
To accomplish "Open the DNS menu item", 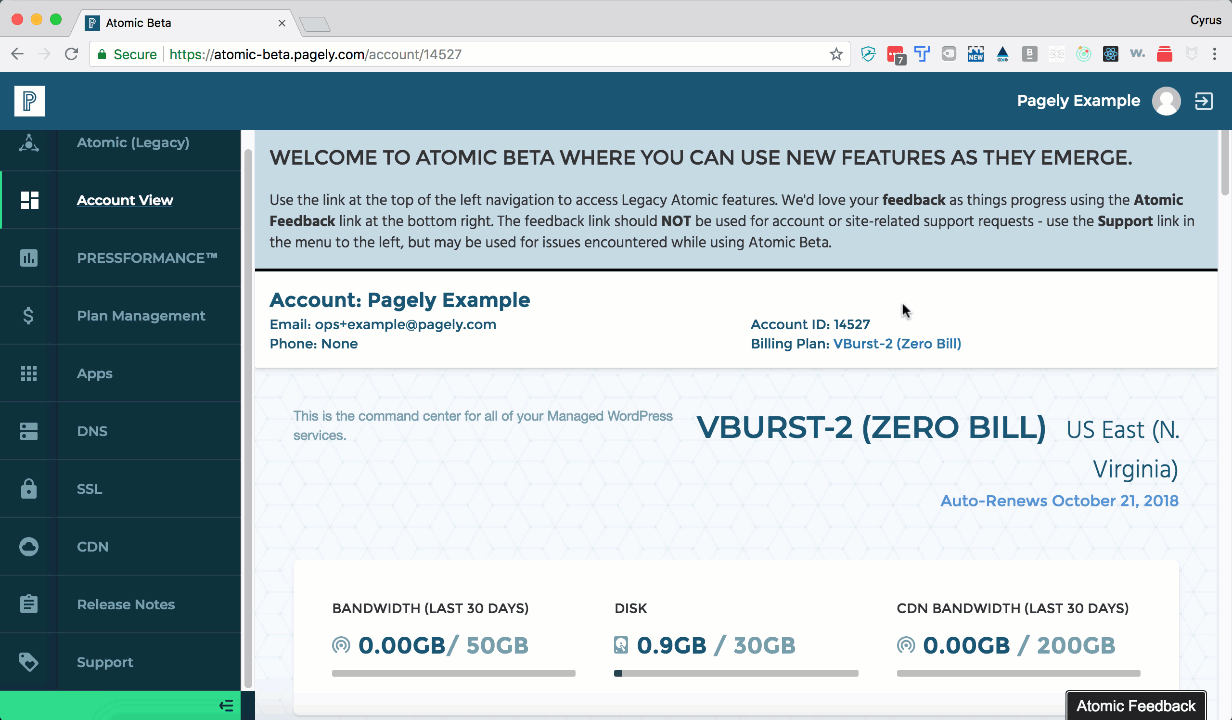I will [92, 431].
